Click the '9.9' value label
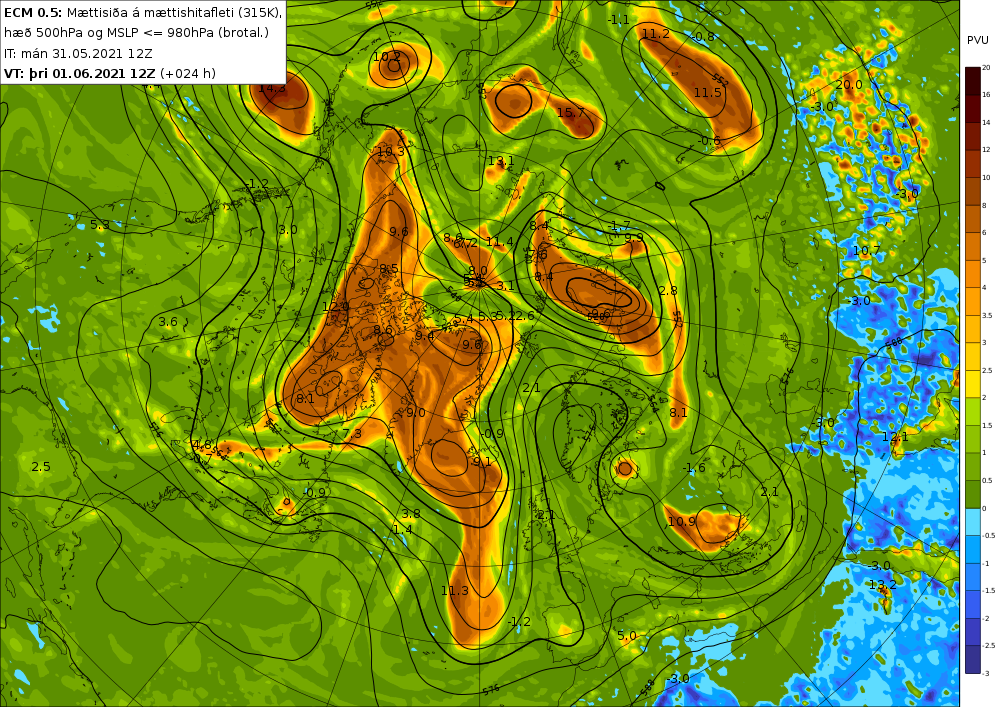Screen dimensions: 1000x707 point(634,238)
